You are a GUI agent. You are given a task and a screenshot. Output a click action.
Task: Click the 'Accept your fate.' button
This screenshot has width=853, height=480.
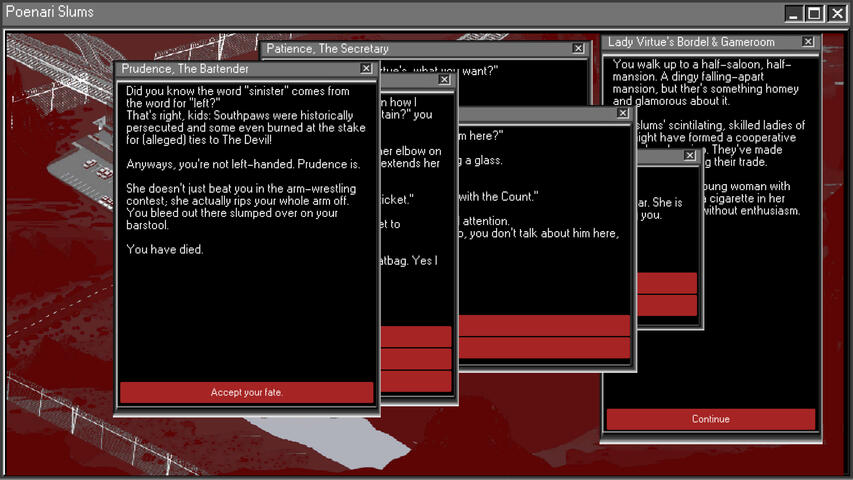coord(246,392)
